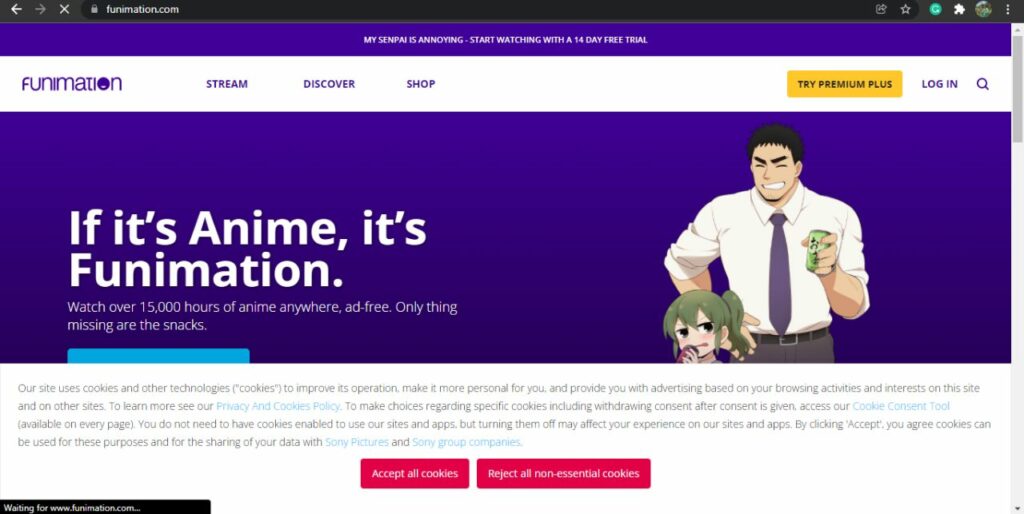This screenshot has width=1024, height=514.
Task: Open the Grammarly extension icon
Action: pos(935,9)
